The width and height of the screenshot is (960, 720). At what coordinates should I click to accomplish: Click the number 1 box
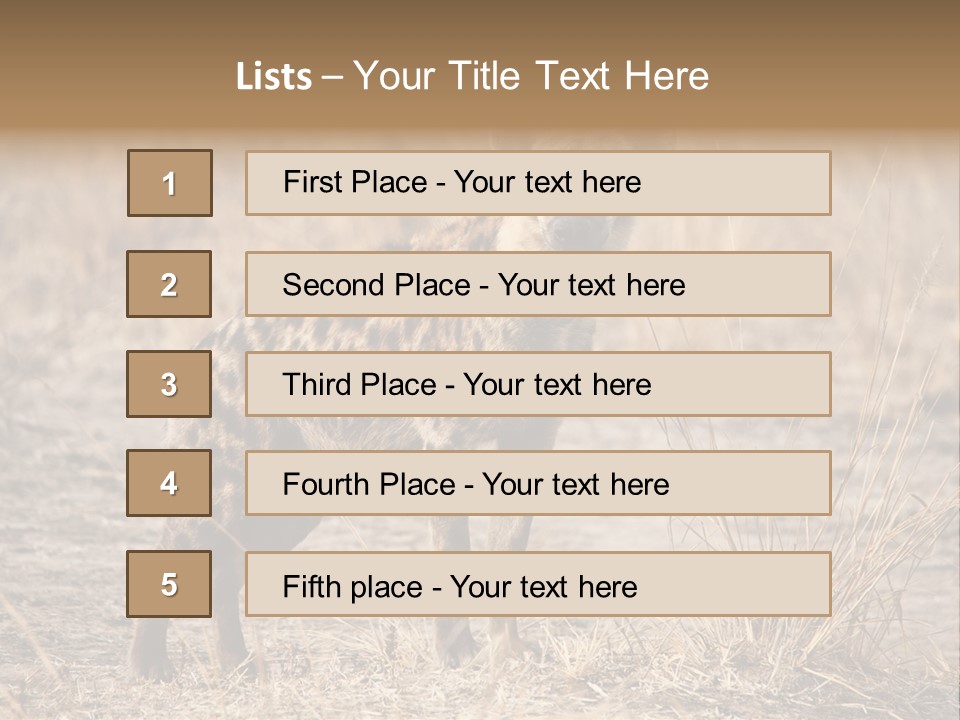coord(170,183)
